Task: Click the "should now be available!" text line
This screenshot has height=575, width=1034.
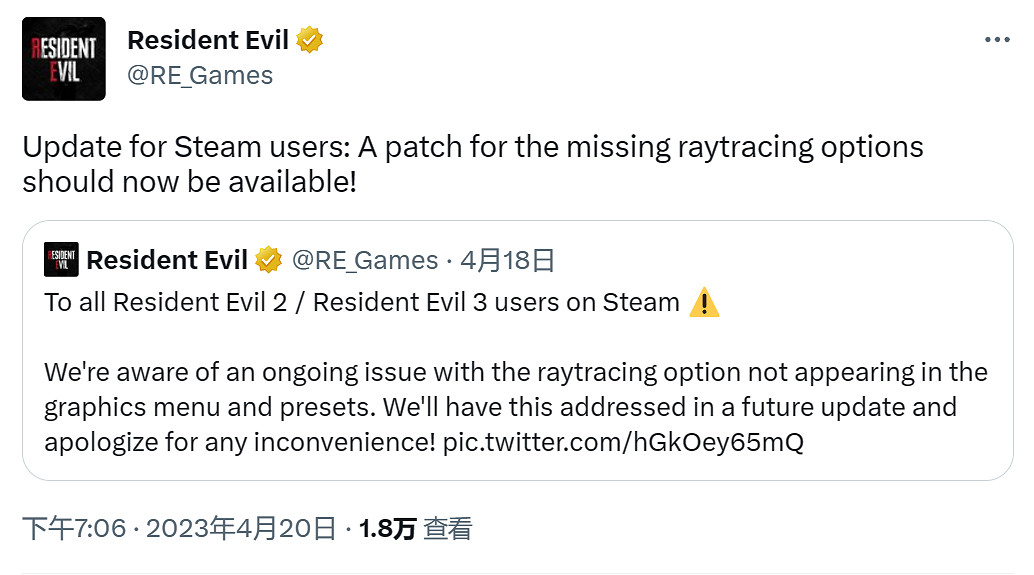Action: click(x=189, y=182)
